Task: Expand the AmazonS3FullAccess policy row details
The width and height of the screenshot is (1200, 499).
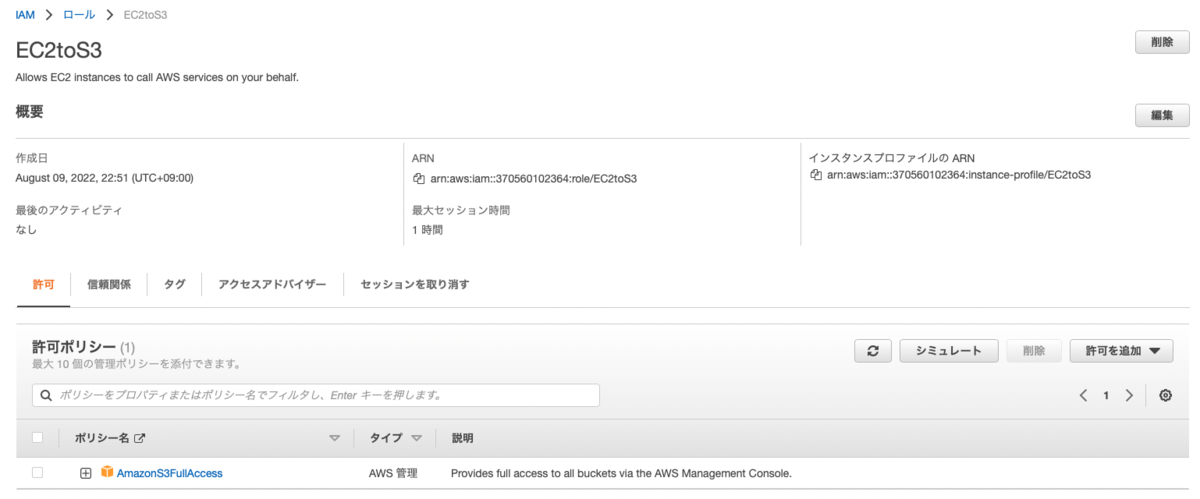Action: coord(86,473)
